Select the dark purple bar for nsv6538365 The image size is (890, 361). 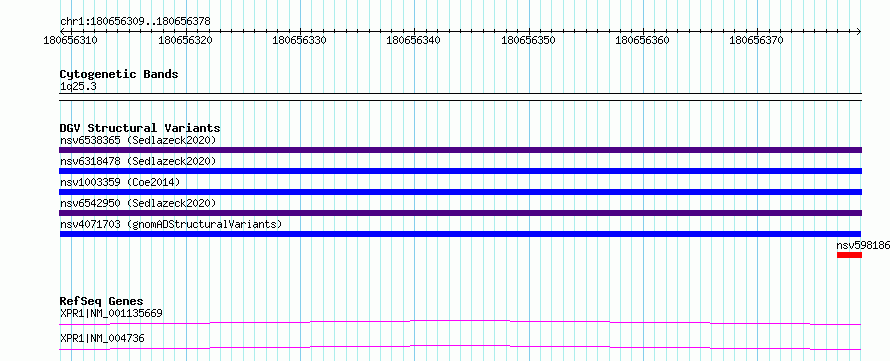460,150
